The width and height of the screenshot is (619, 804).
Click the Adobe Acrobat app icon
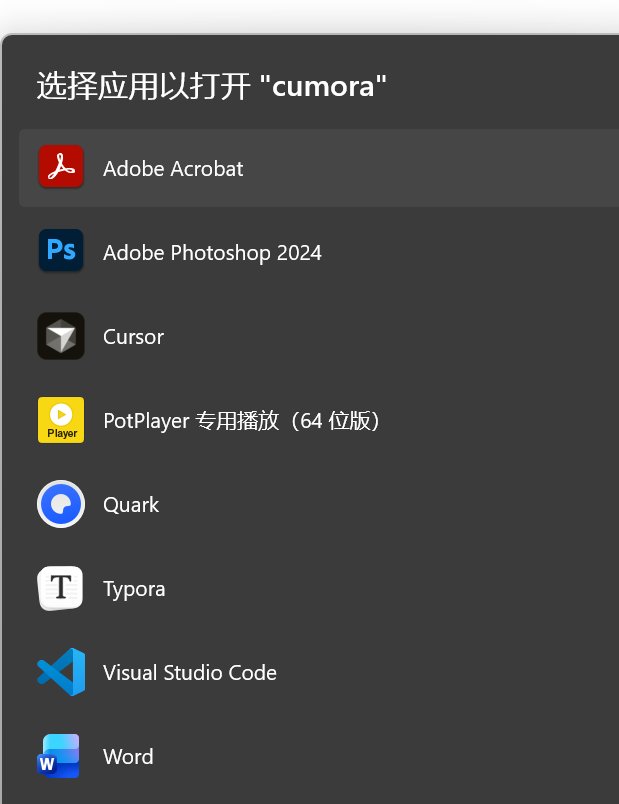point(61,166)
